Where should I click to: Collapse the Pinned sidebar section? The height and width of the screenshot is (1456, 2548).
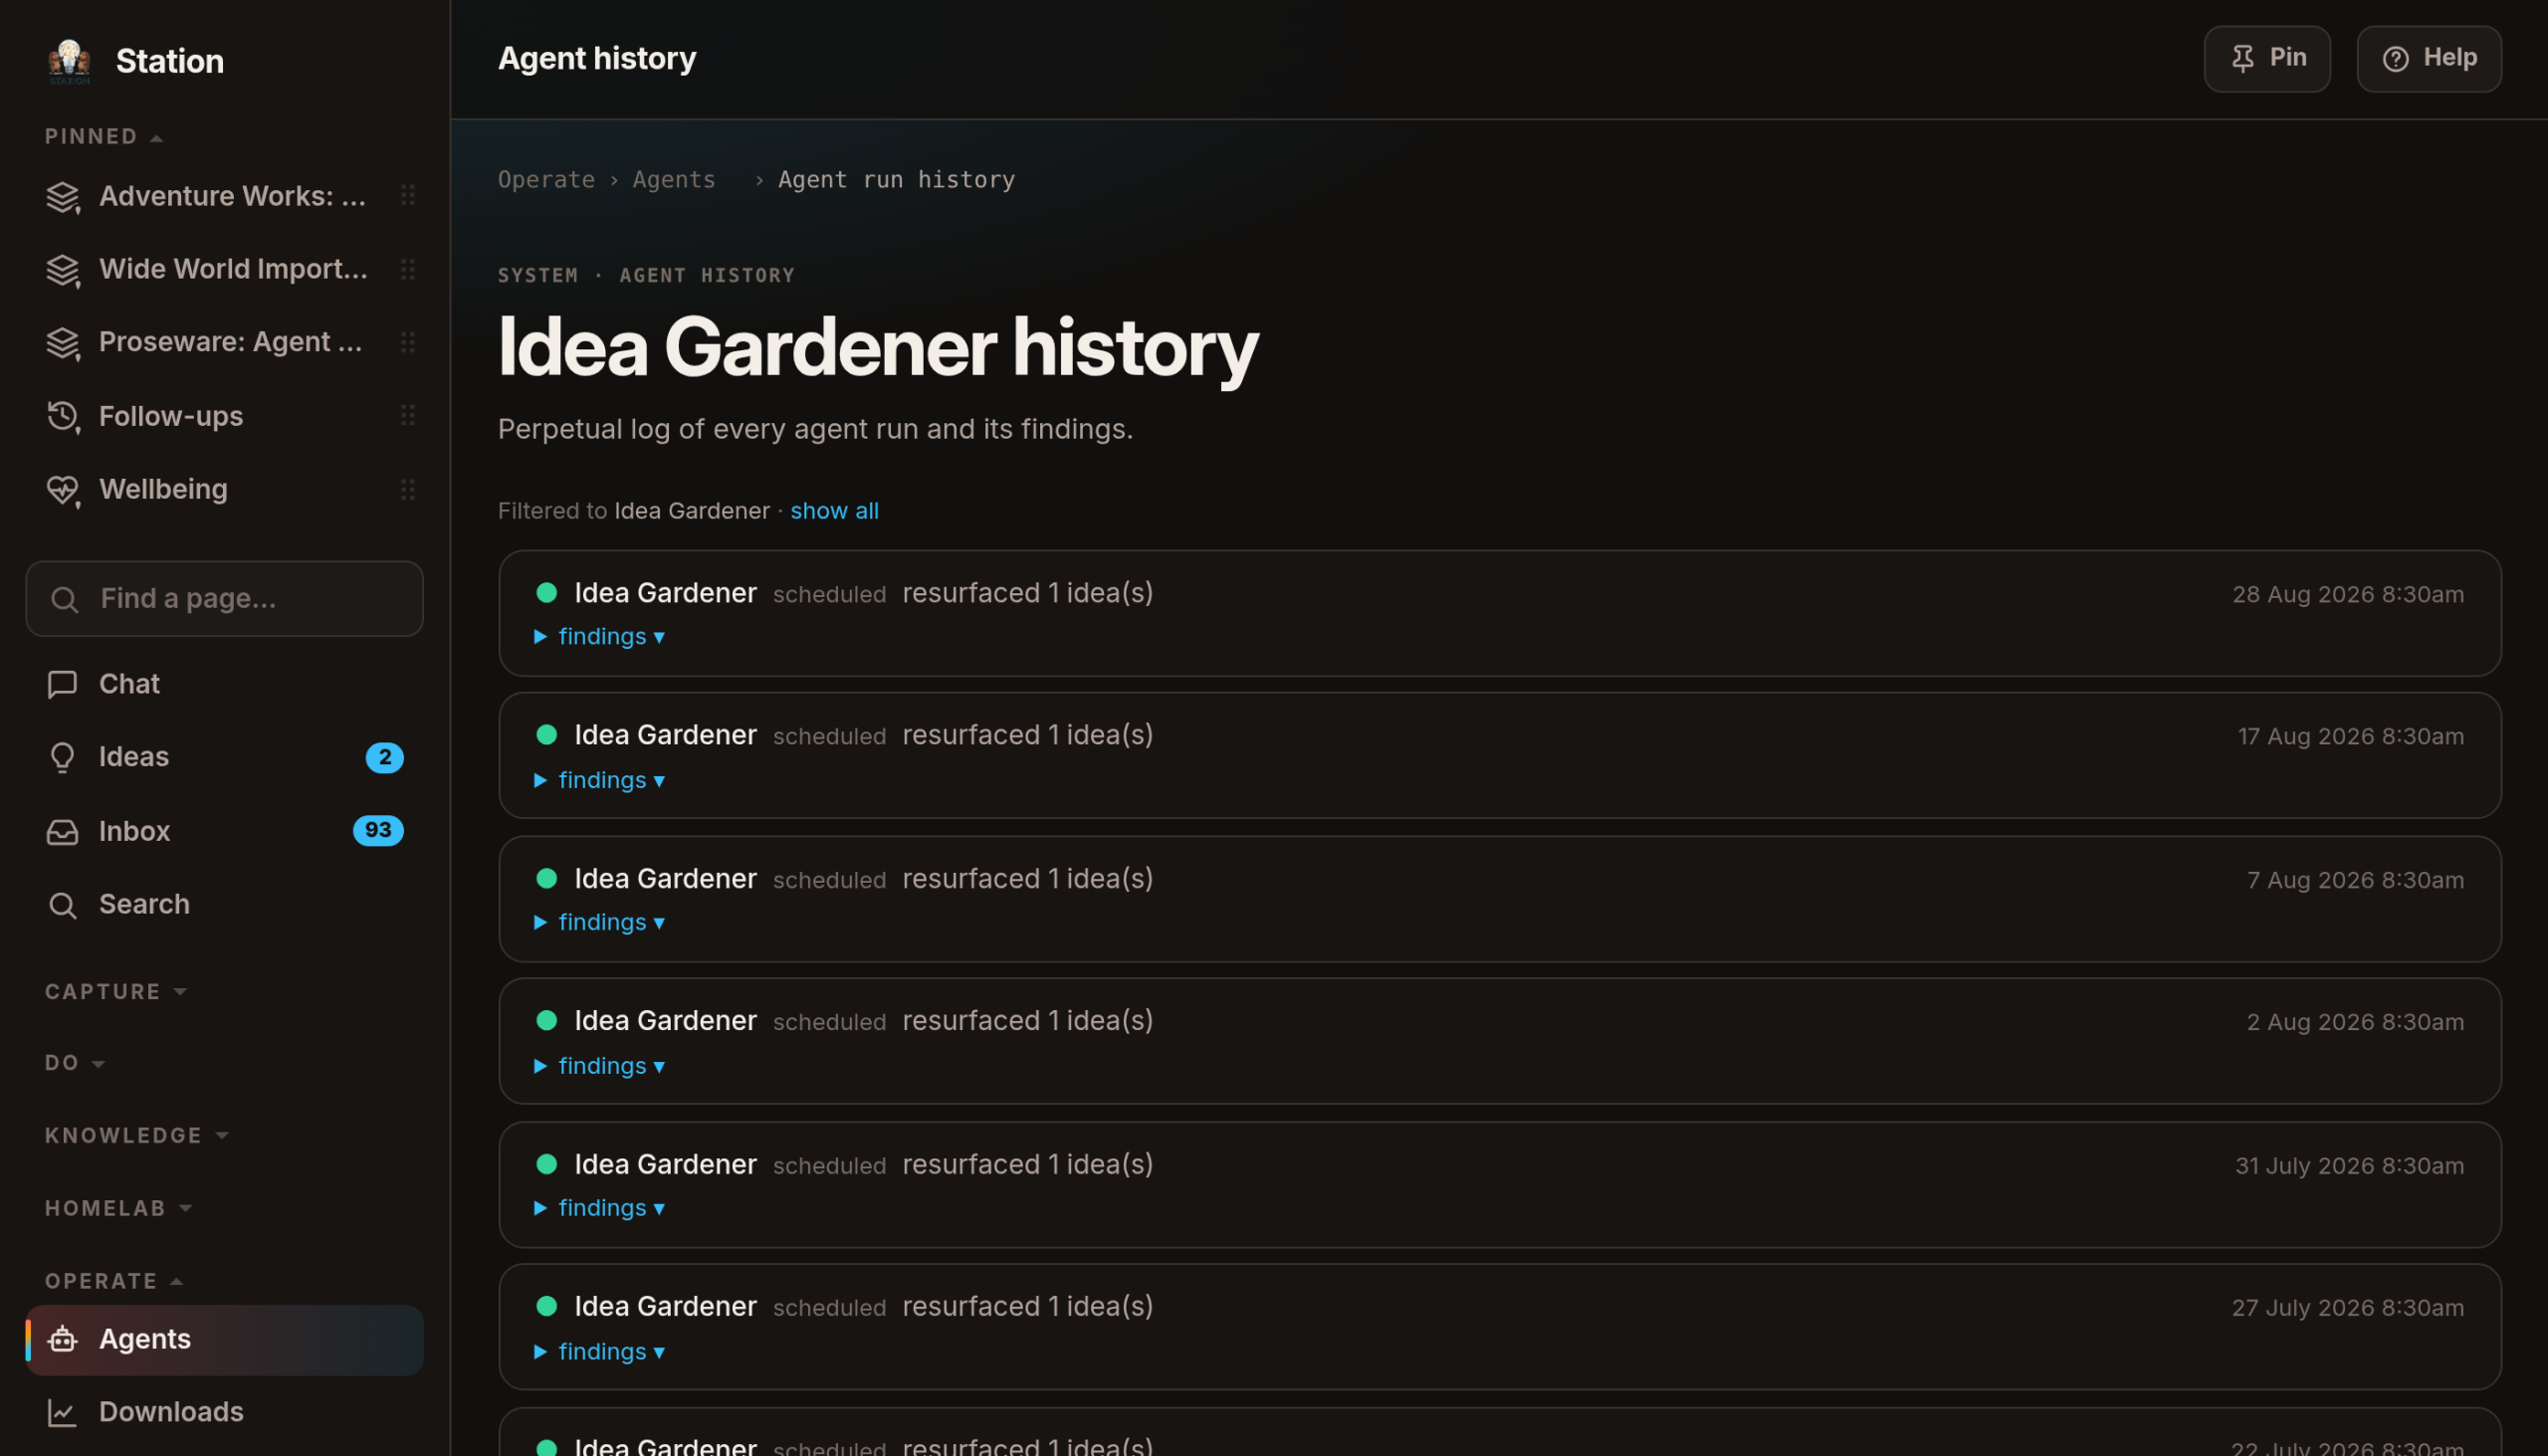[104, 137]
